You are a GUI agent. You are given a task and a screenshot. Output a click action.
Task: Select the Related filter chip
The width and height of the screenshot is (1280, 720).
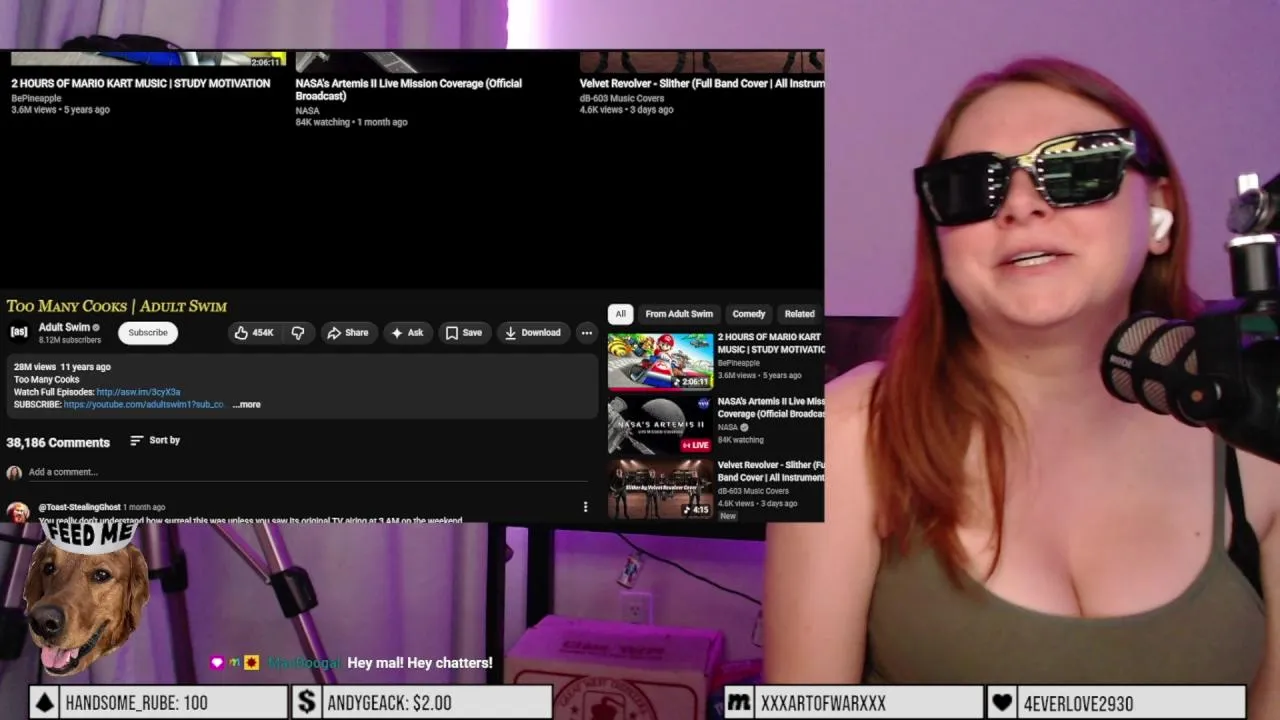(x=799, y=314)
